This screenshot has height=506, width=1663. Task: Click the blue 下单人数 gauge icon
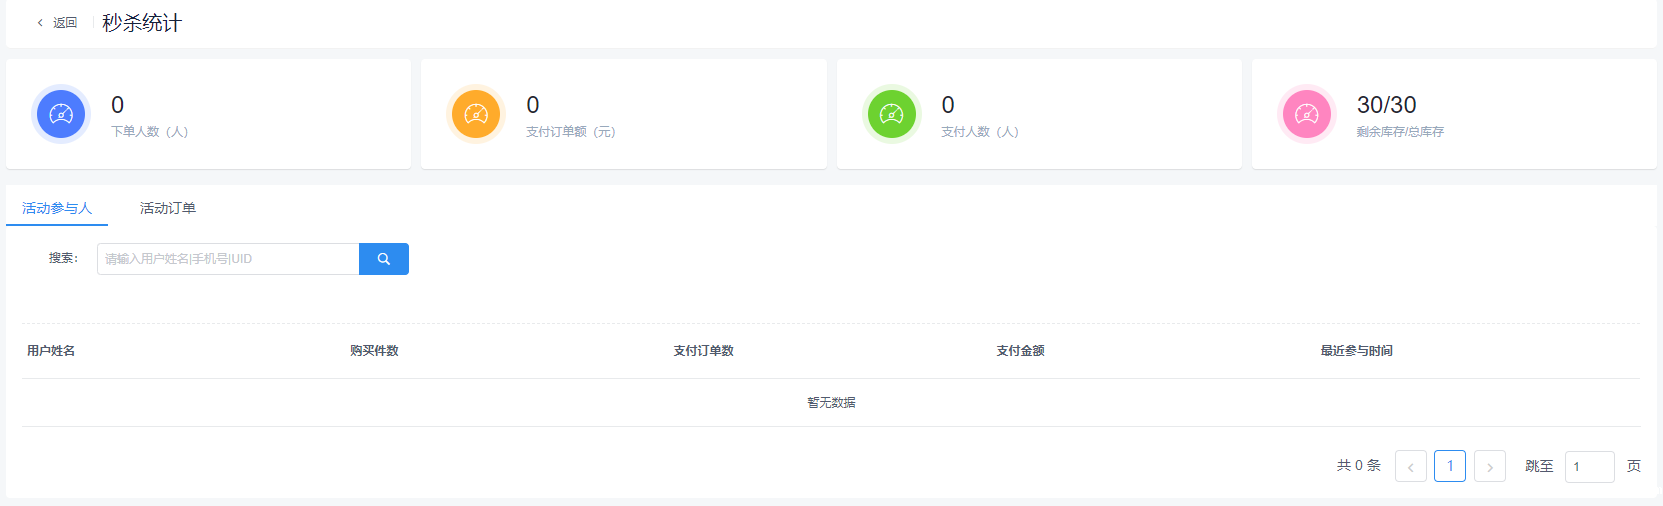pos(61,114)
